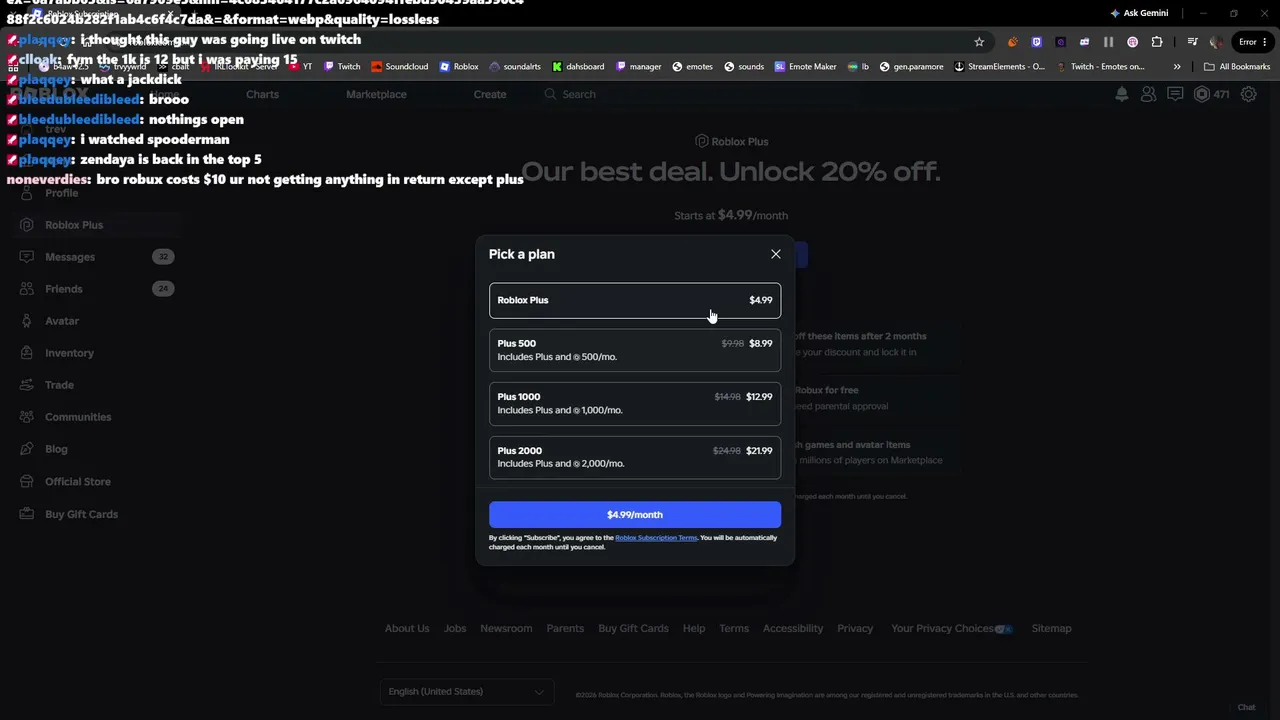Click the Messages sidebar icon
The image size is (1280, 720).
pos(26,257)
